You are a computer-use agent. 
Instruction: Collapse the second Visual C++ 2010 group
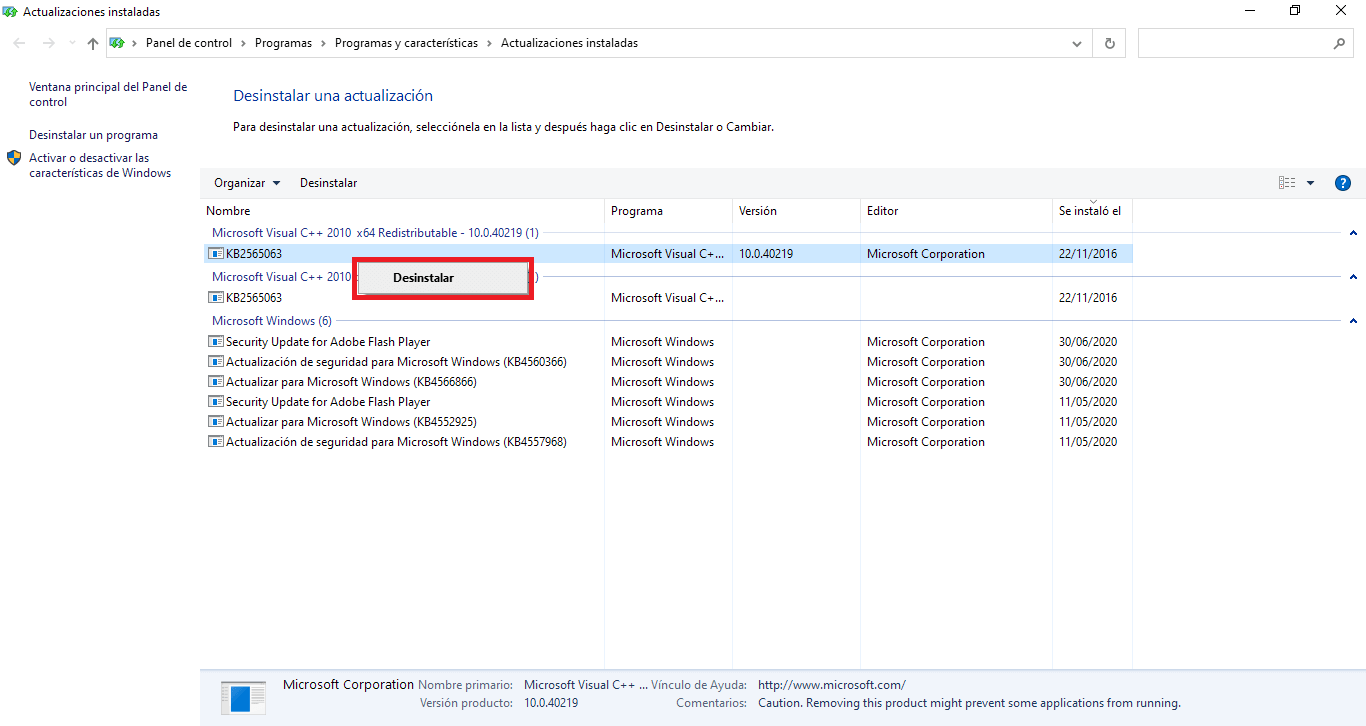(x=1353, y=277)
